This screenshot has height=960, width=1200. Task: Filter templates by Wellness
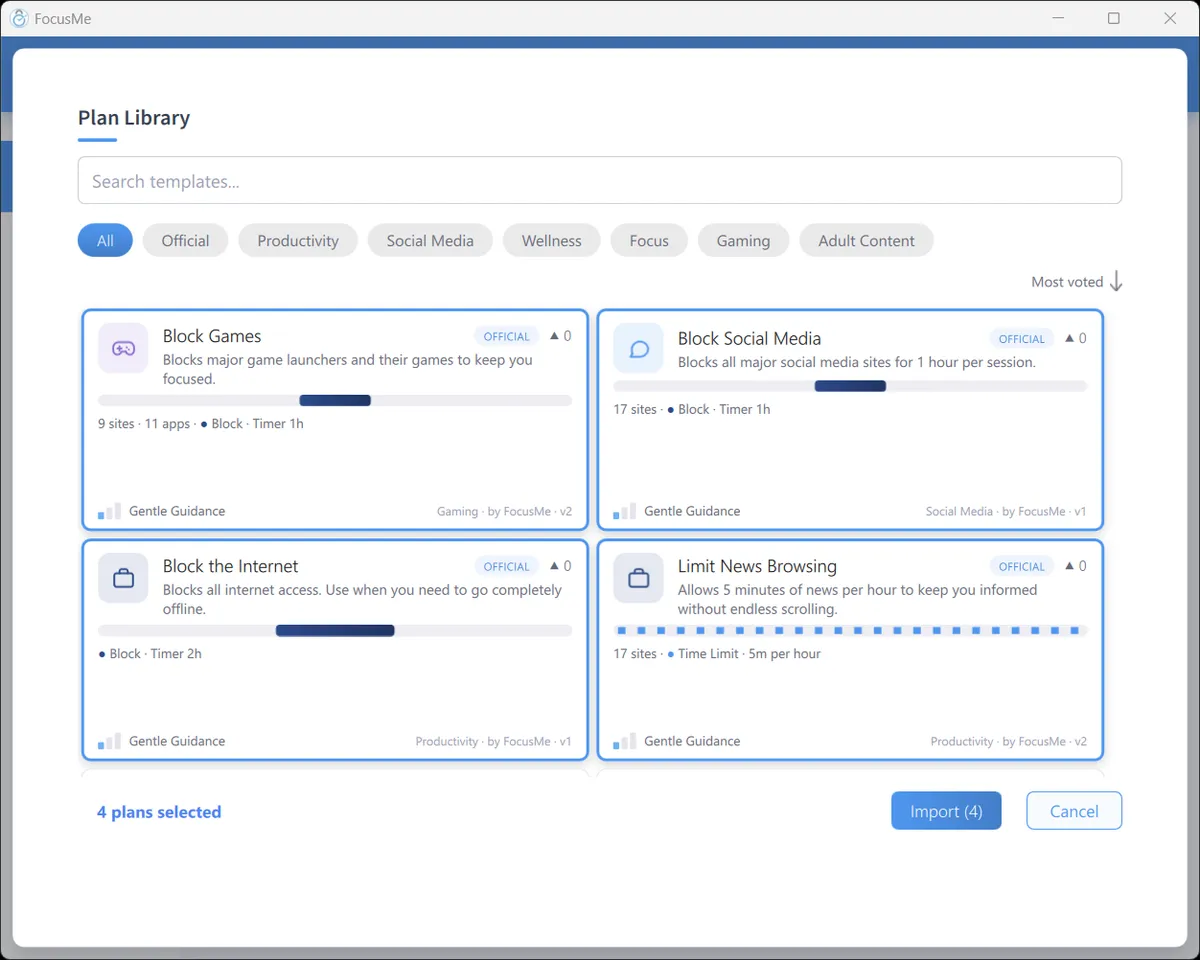point(551,240)
